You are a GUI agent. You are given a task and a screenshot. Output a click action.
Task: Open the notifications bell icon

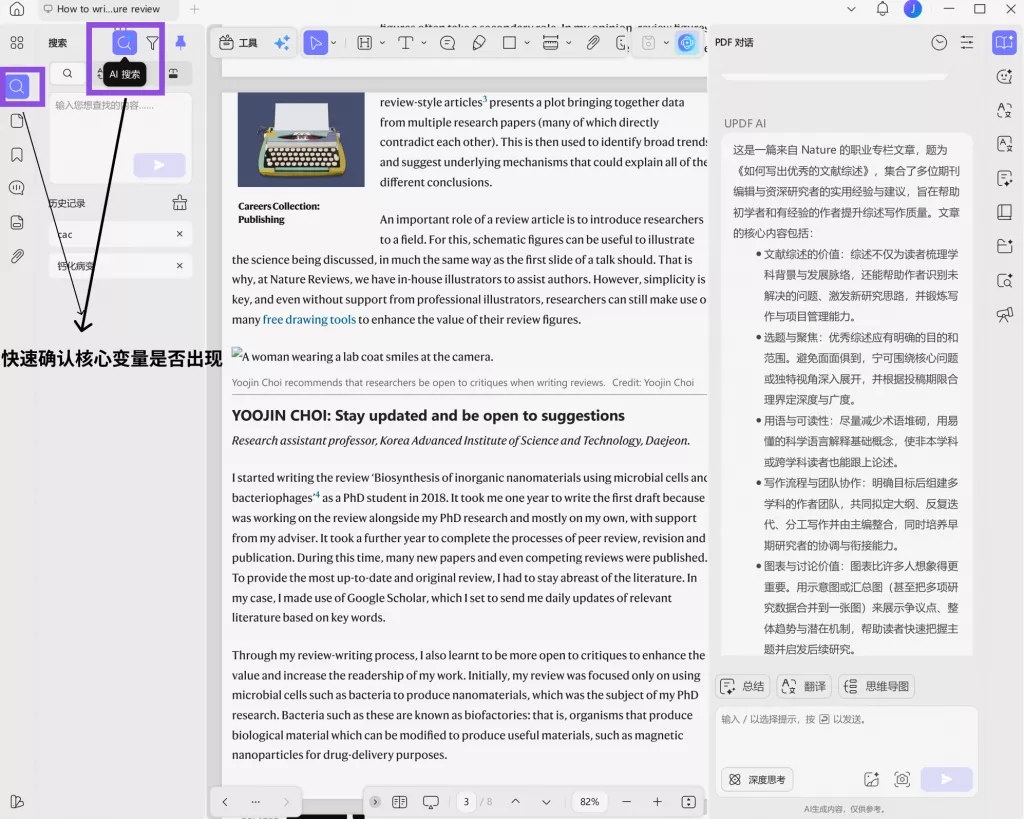[x=882, y=9]
